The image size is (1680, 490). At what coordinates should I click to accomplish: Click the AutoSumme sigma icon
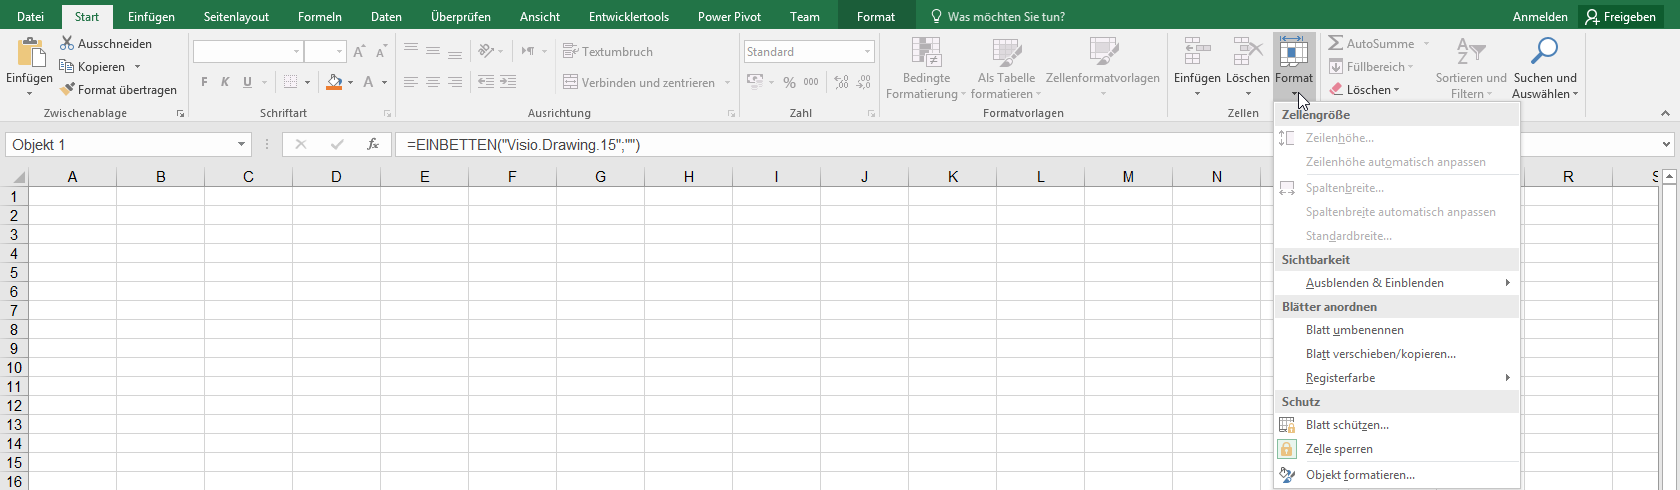(1336, 43)
